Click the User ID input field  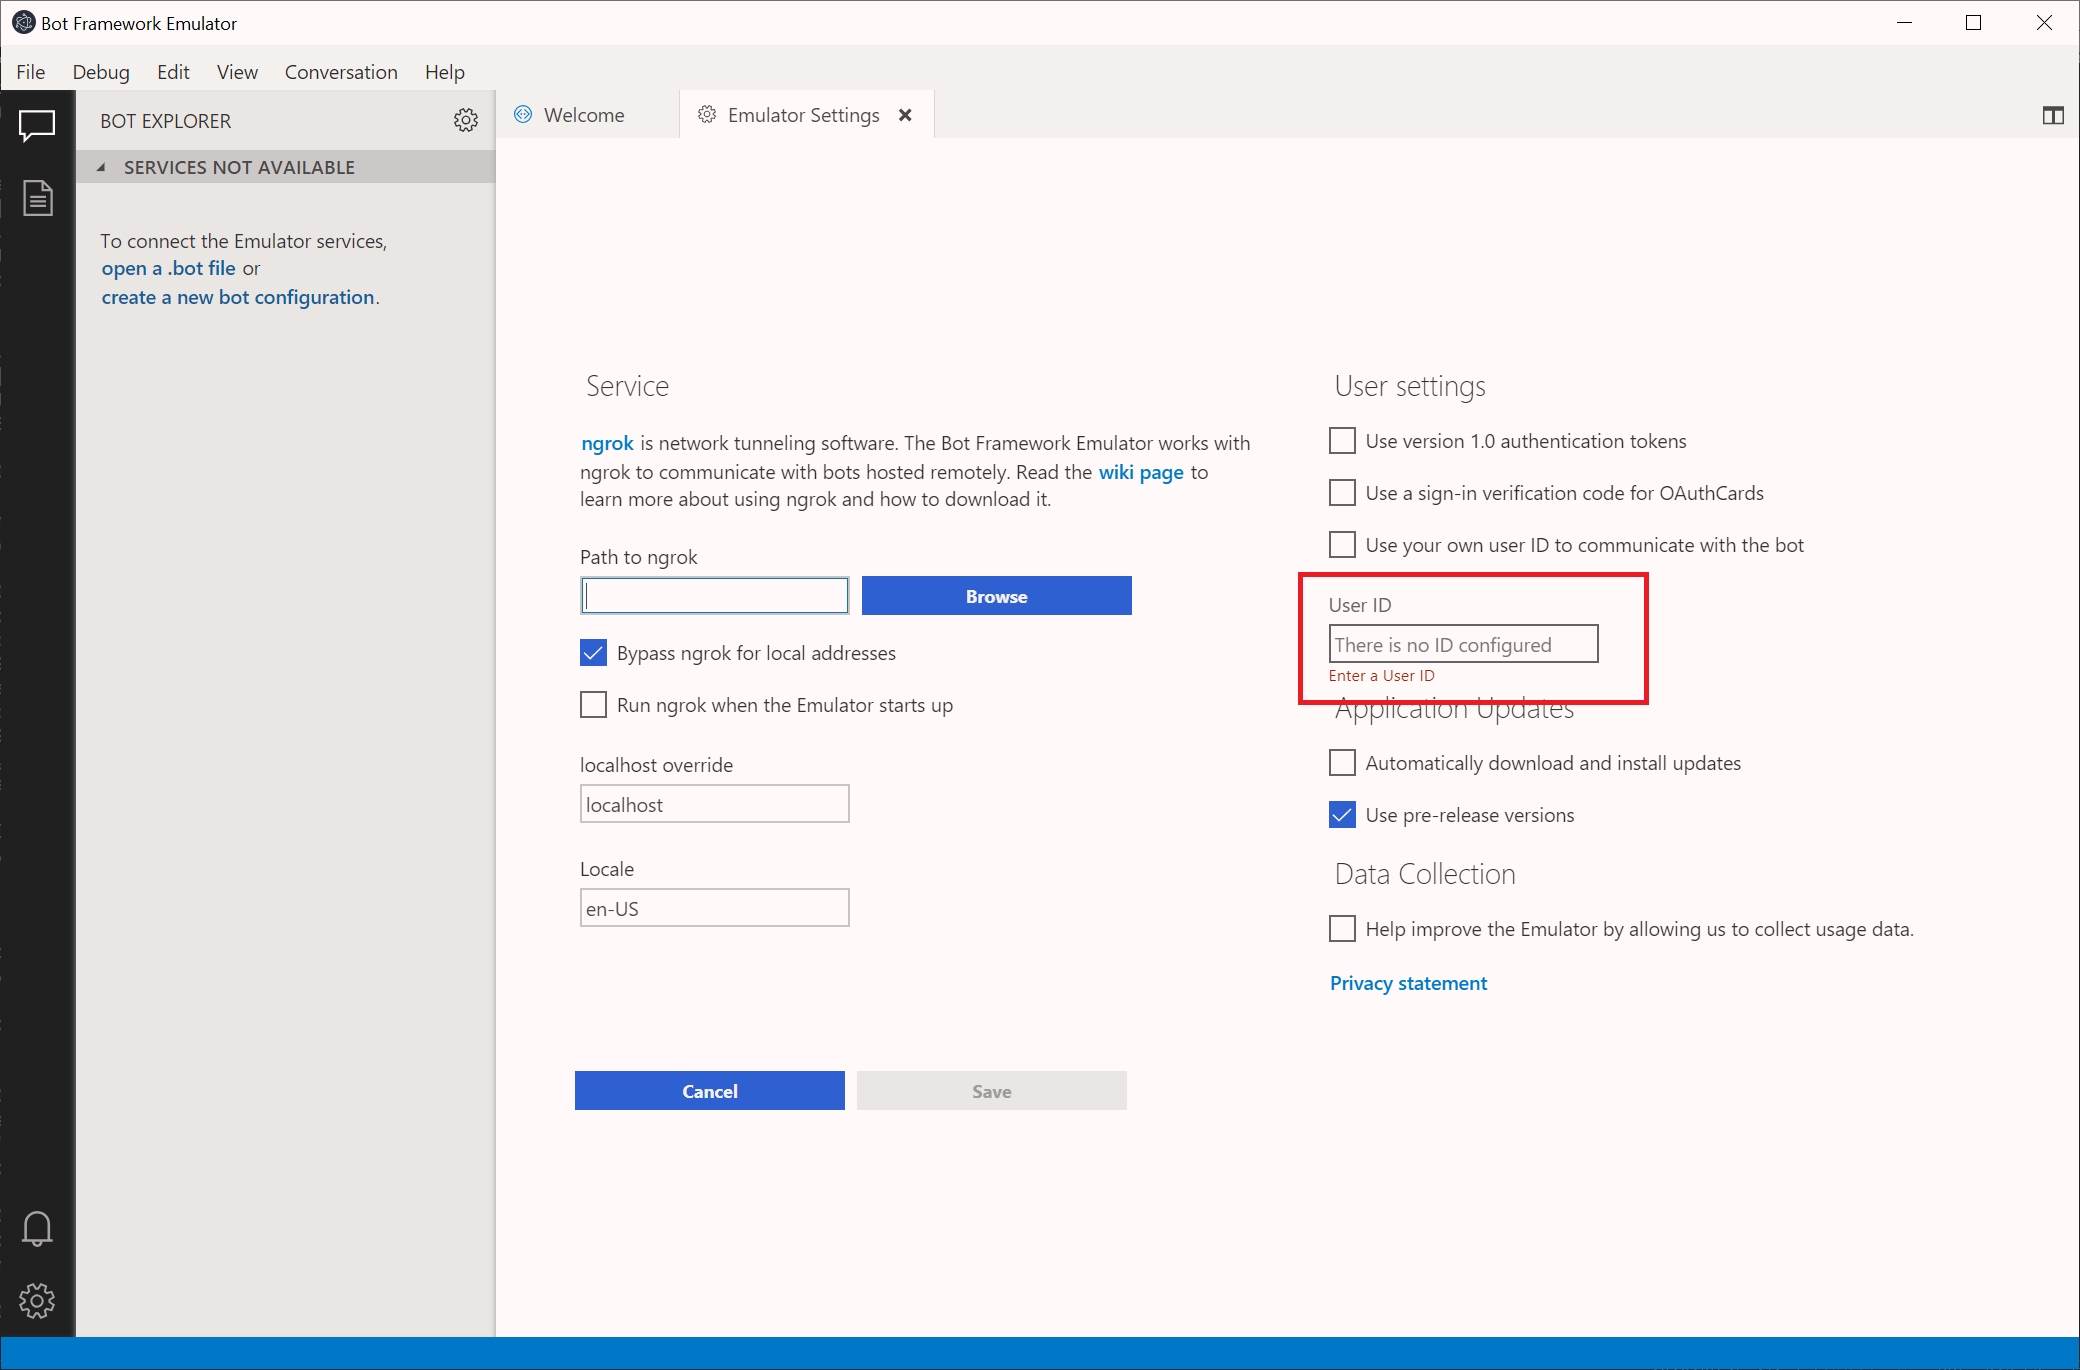(x=1463, y=644)
